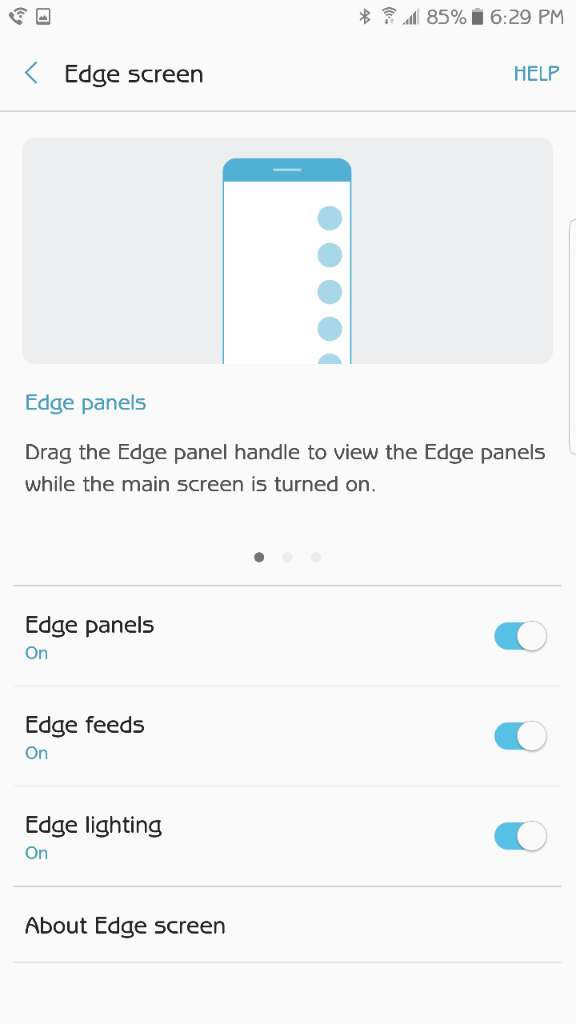Image resolution: width=576 pixels, height=1024 pixels.
Task: Tap the Bluetooth status icon
Action: click(365, 17)
